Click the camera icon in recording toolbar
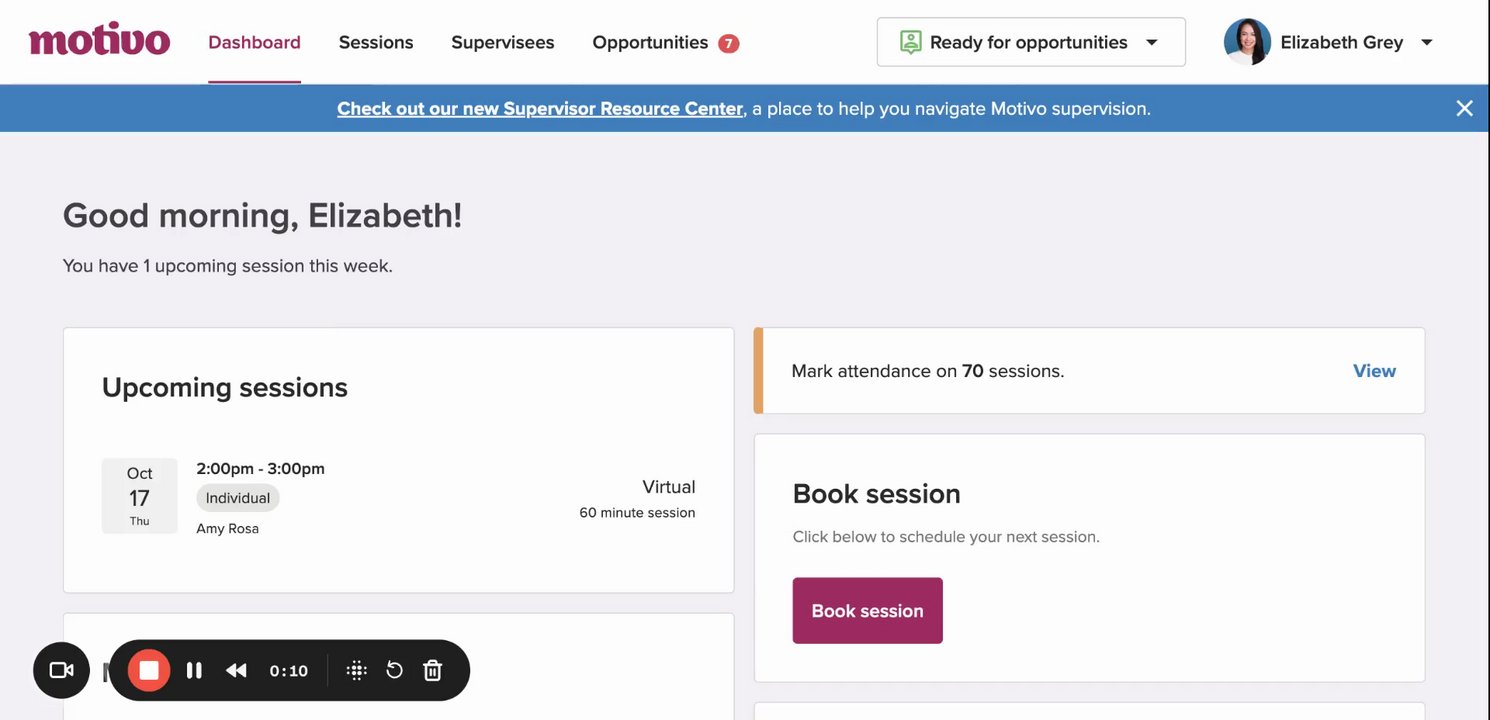Screen dimensions: 1490x720 [x=61, y=670]
